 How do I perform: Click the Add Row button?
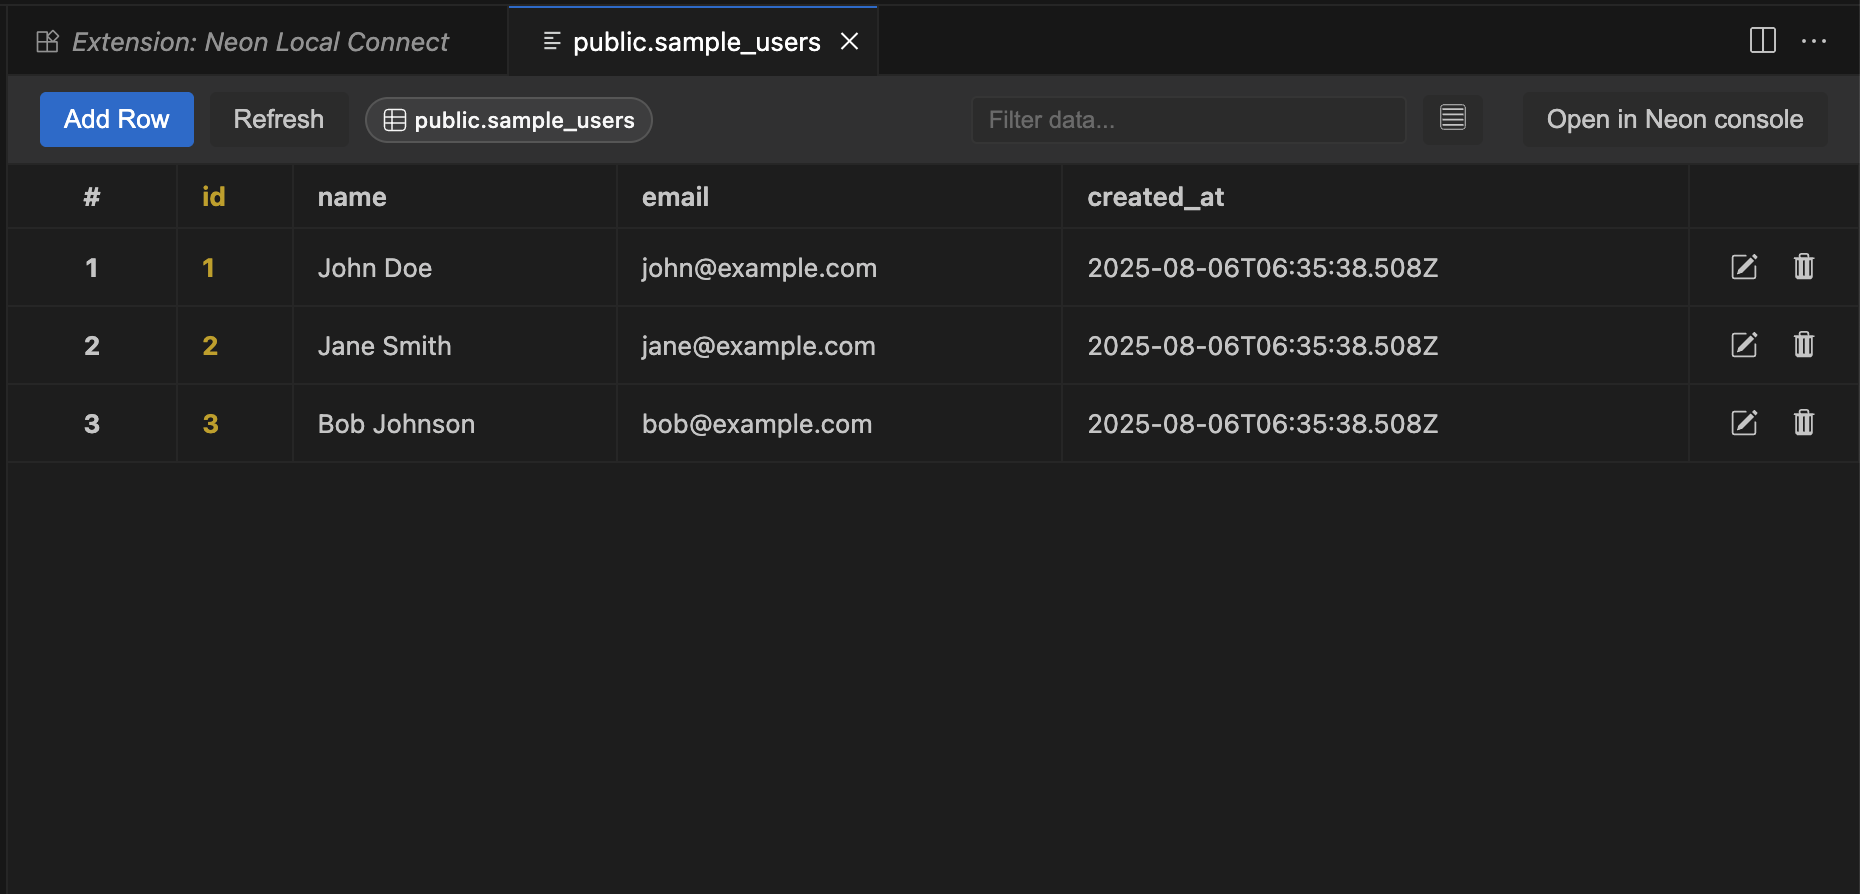pos(116,119)
